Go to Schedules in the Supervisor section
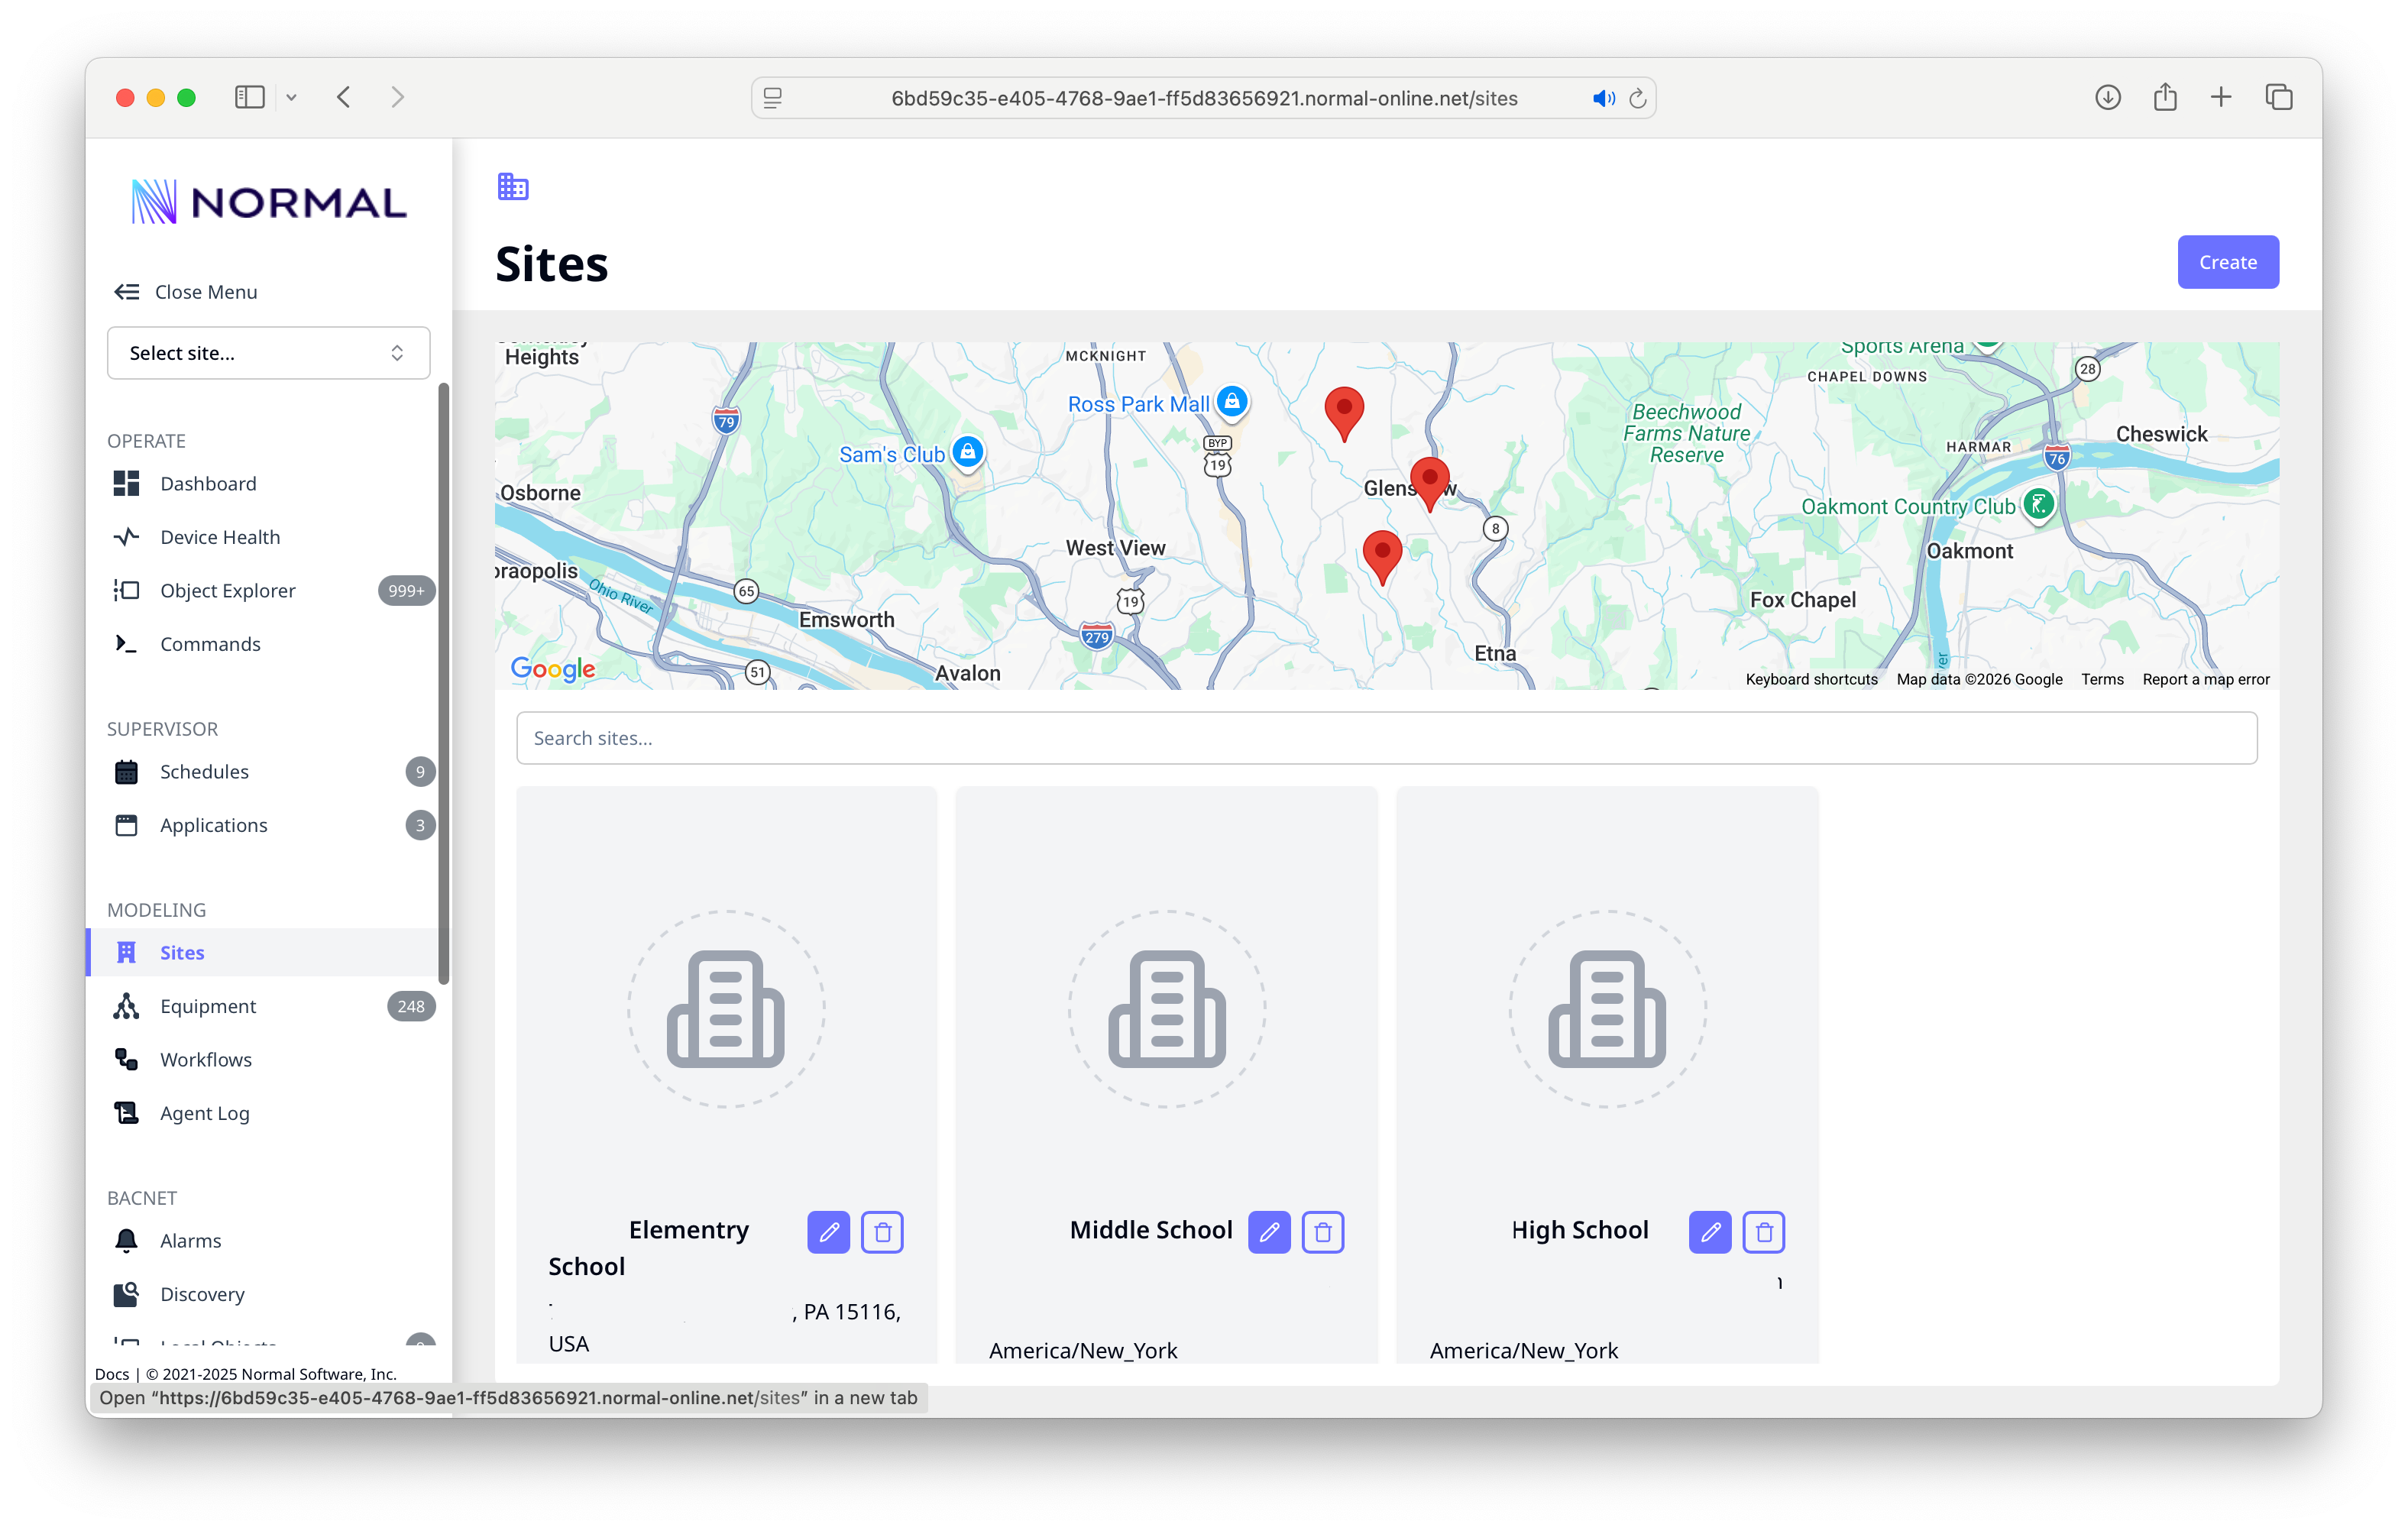Screen dimensions: 2408x1531 pos(204,771)
